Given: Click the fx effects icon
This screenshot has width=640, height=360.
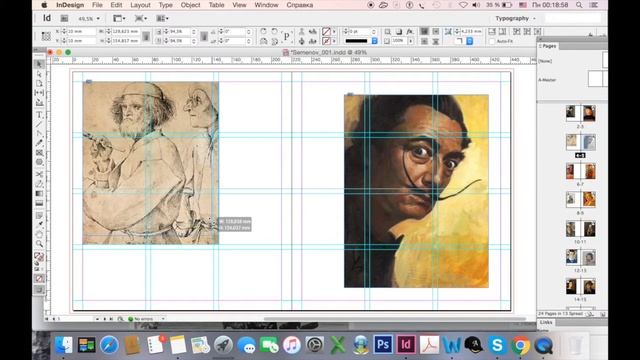Looking at the screenshot, I should tap(410, 32).
